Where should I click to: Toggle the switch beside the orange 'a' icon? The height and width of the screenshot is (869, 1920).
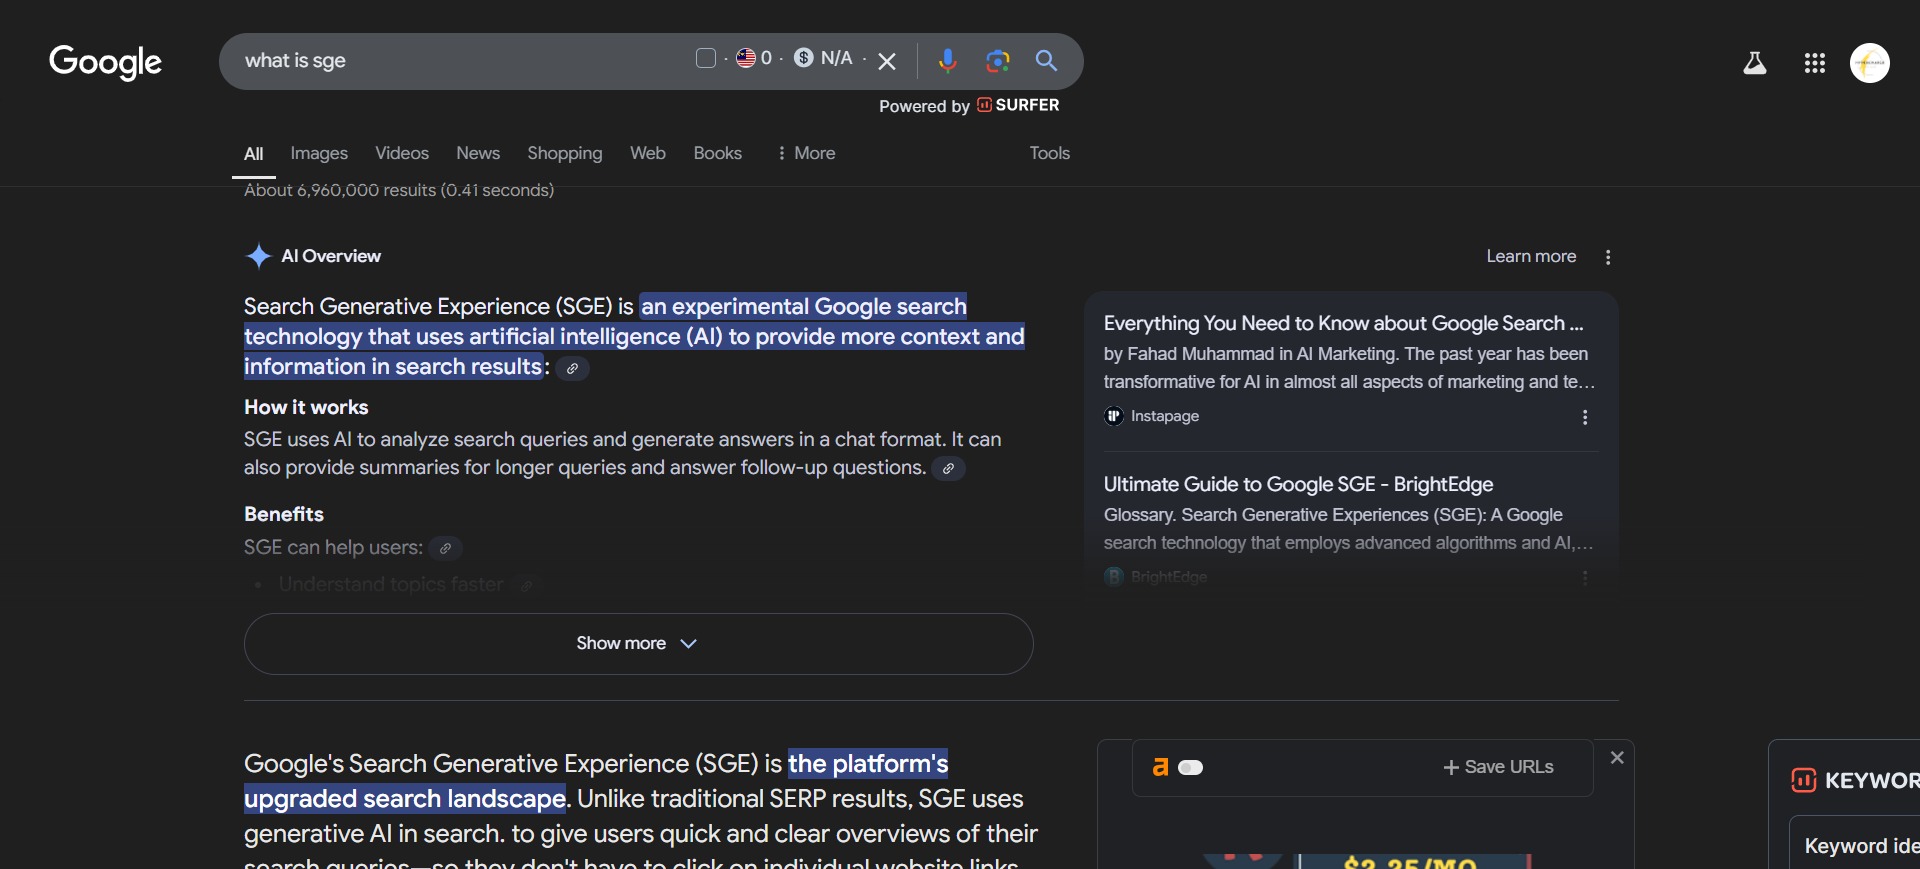pyautogui.click(x=1191, y=767)
